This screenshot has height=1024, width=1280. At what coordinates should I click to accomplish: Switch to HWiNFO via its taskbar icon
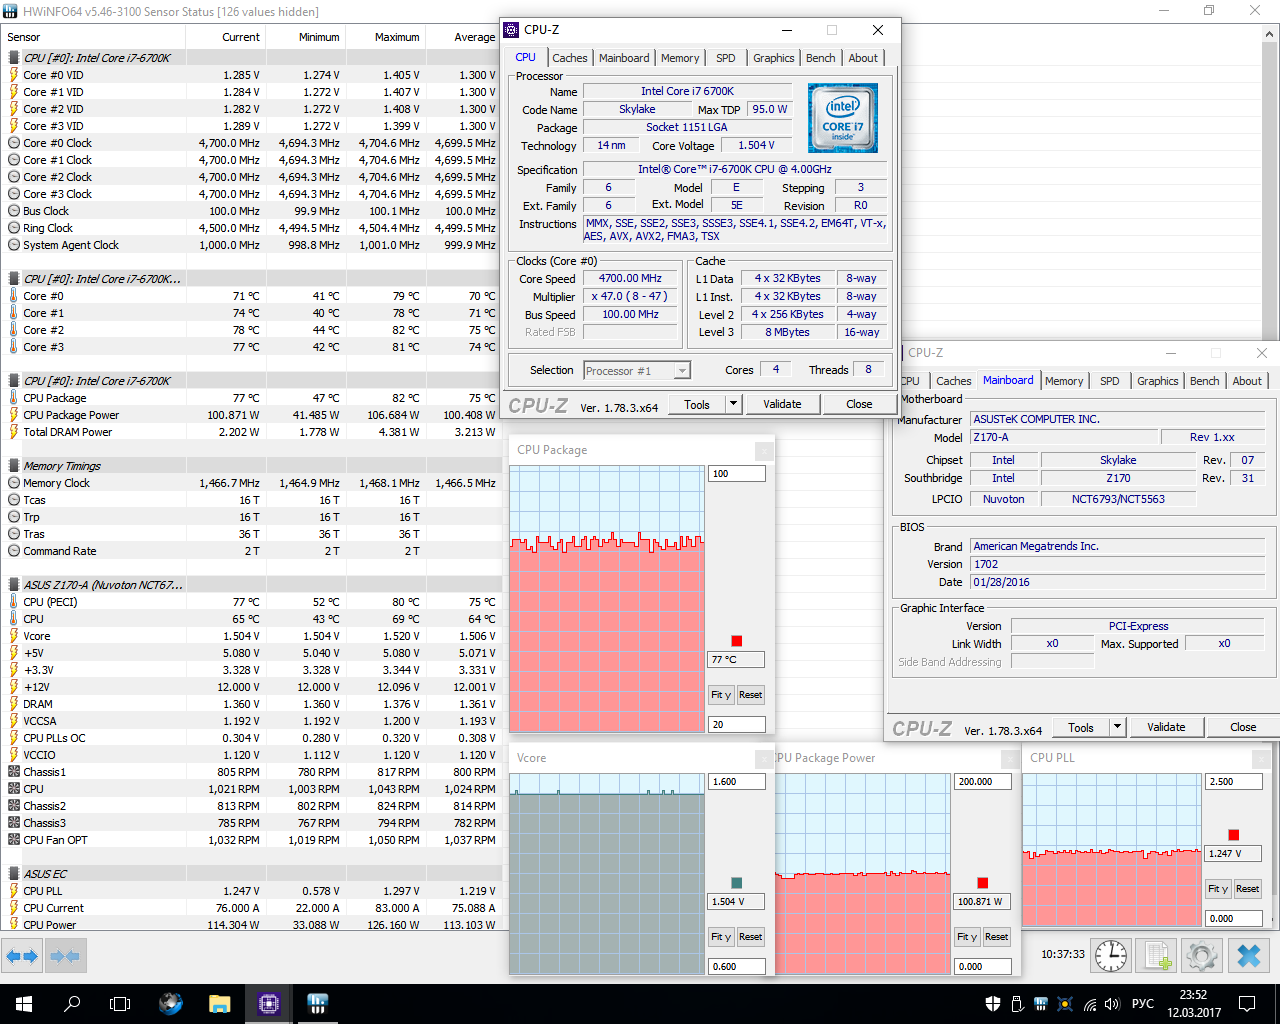point(318,1004)
